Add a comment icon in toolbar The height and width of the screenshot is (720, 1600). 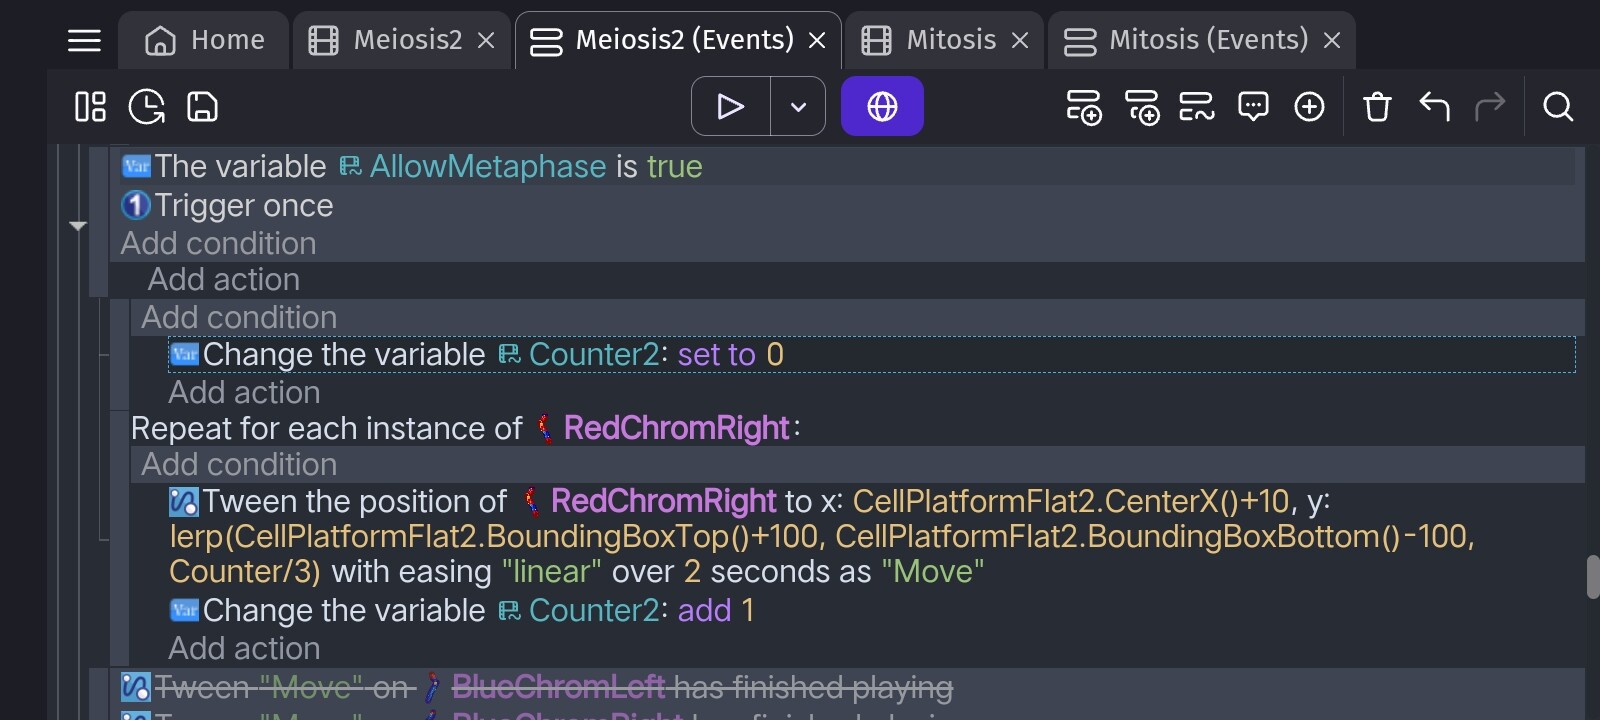coord(1253,106)
